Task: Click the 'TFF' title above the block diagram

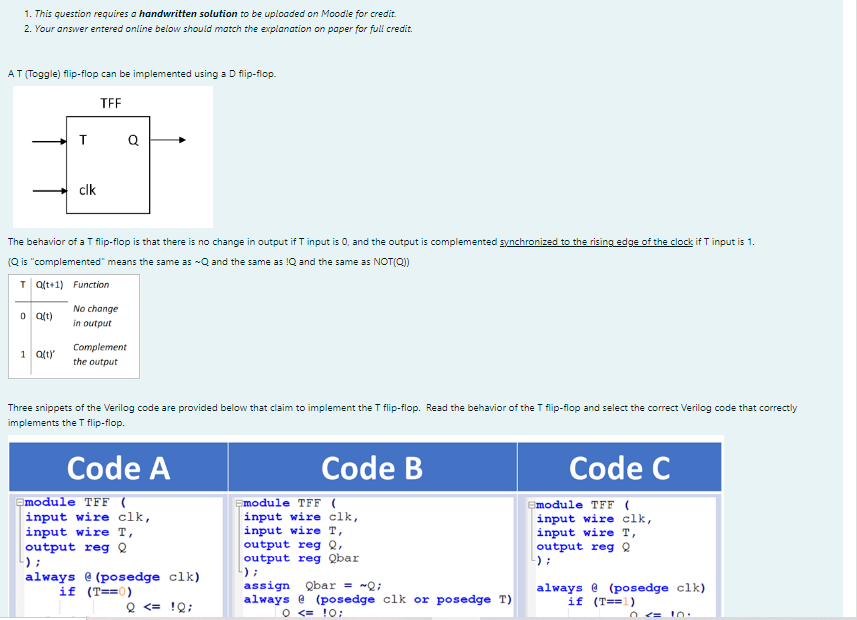Action: [110, 103]
